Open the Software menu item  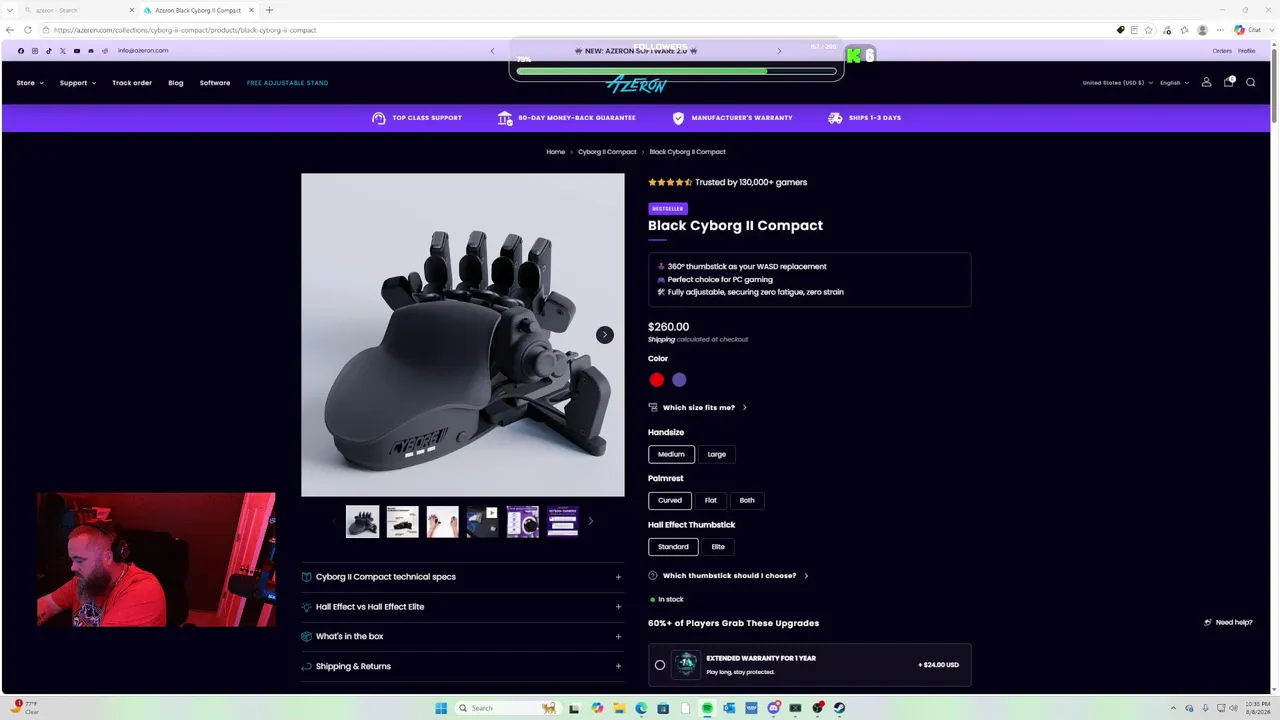click(x=215, y=83)
